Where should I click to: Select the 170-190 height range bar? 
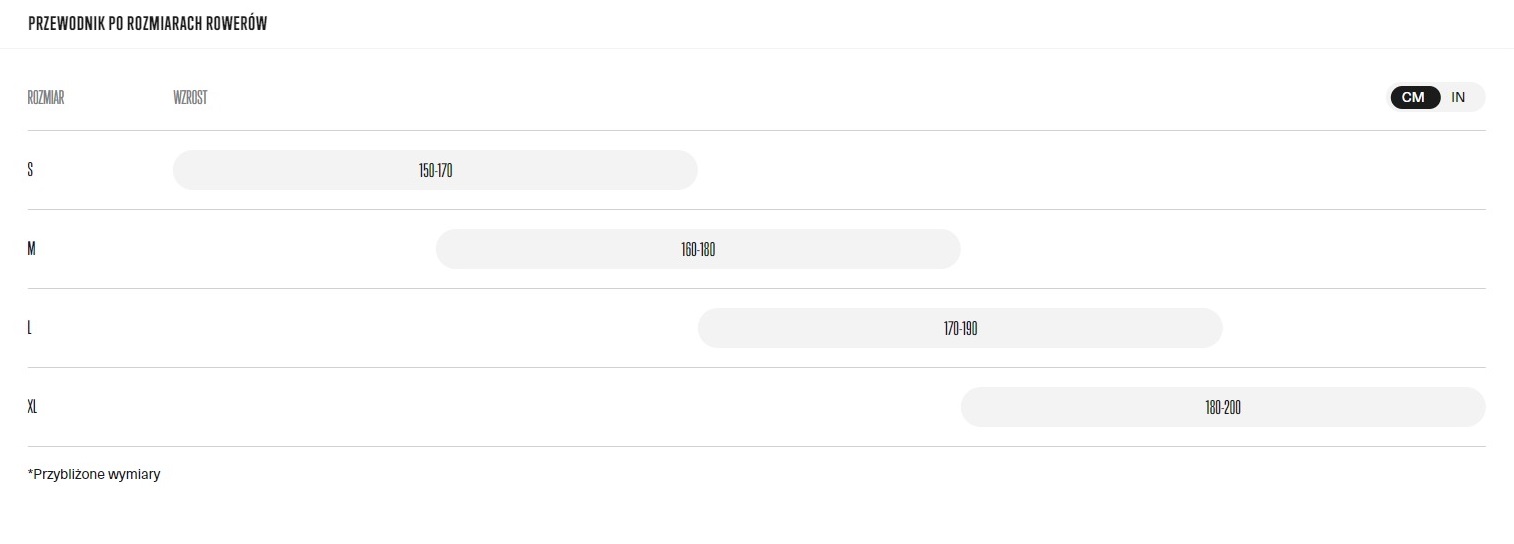coord(960,328)
